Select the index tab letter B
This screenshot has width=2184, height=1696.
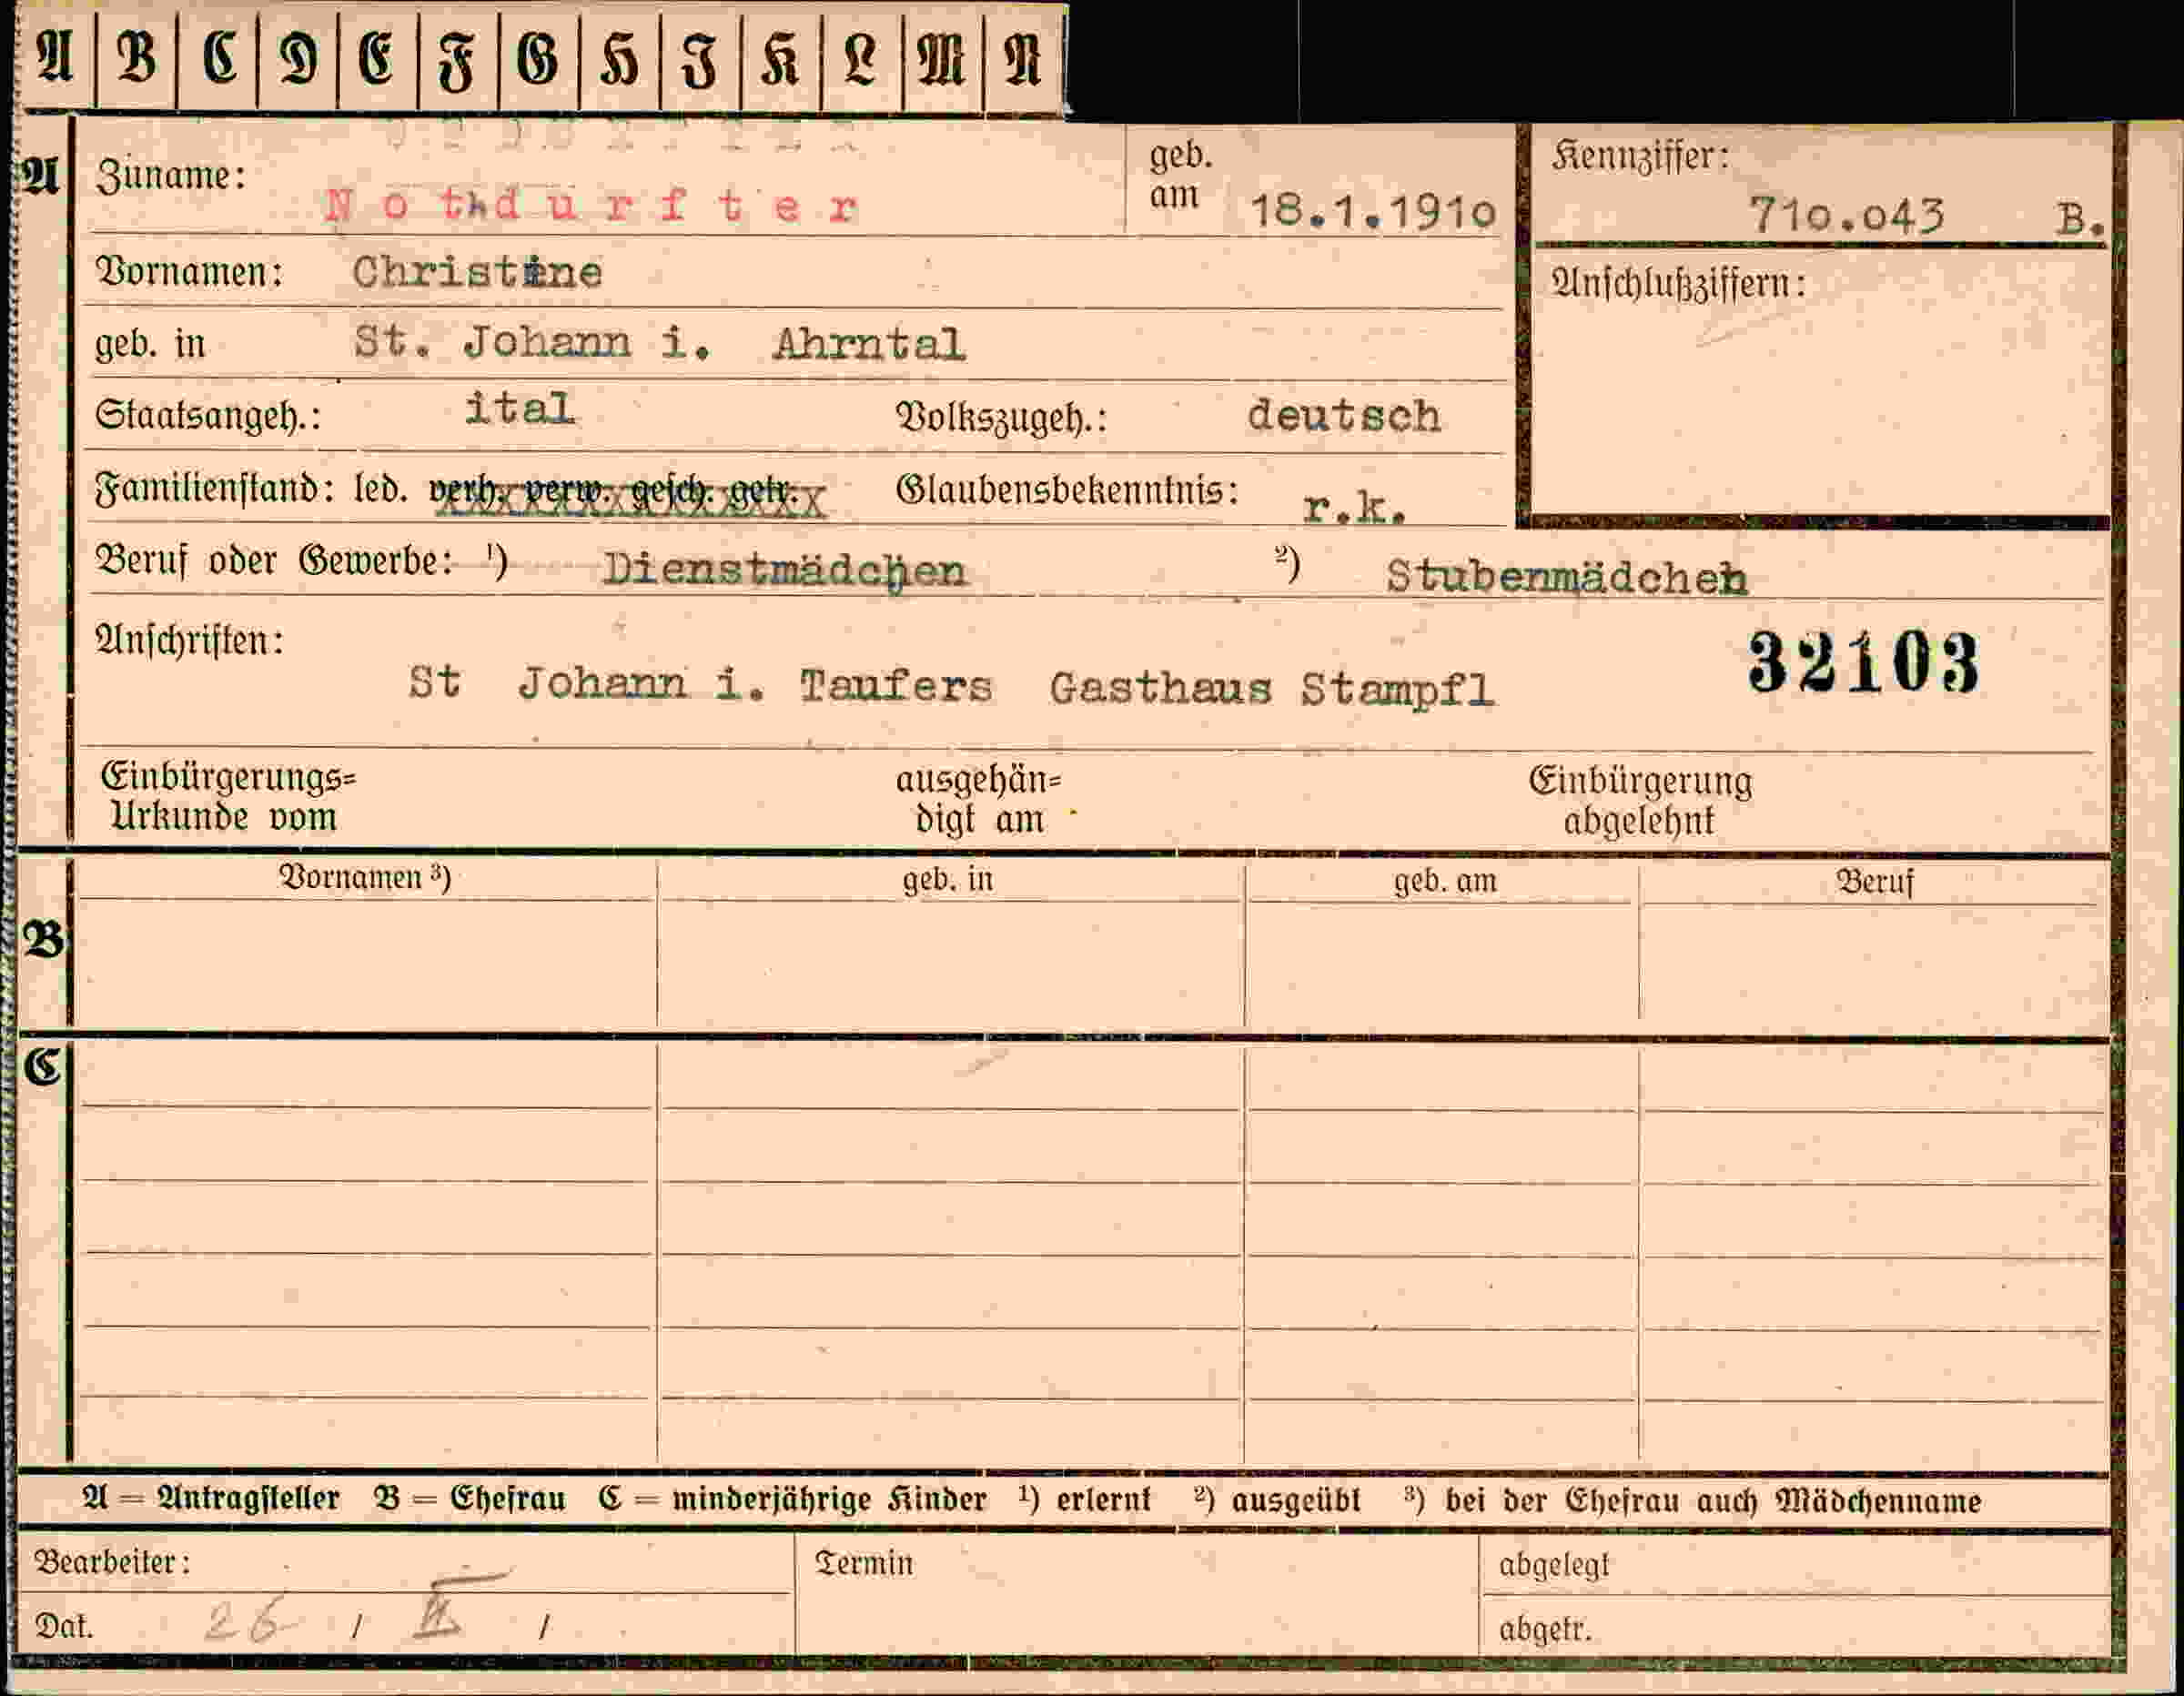[x=137, y=58]
